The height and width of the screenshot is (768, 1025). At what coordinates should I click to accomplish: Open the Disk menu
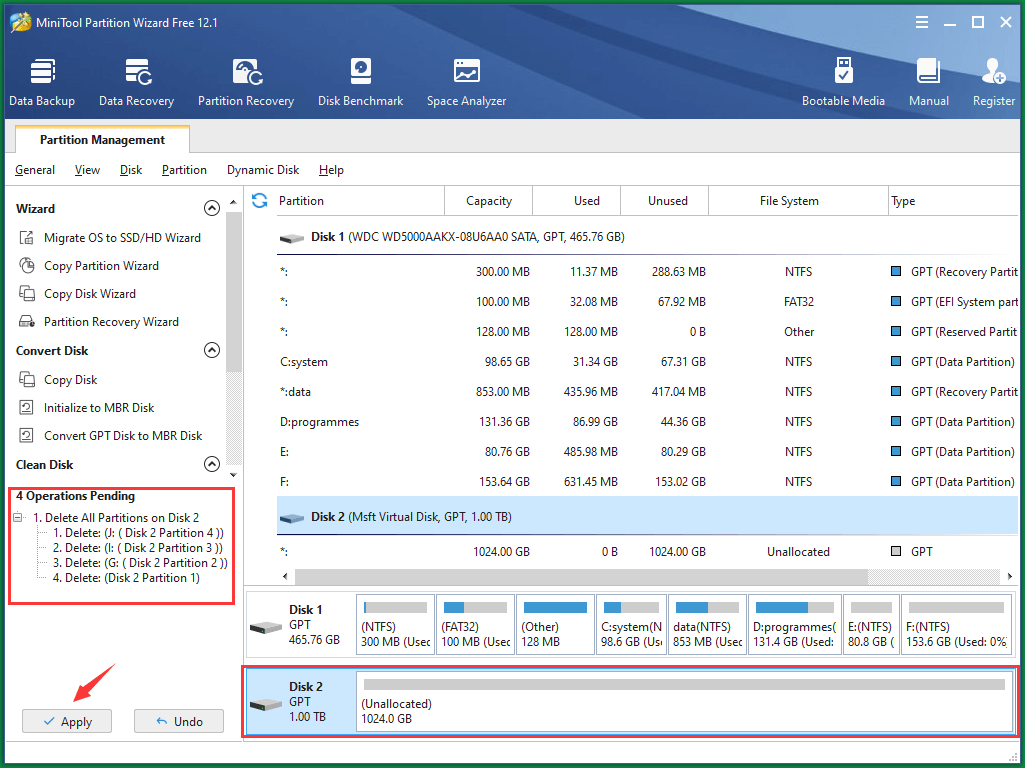click(131, 170)
